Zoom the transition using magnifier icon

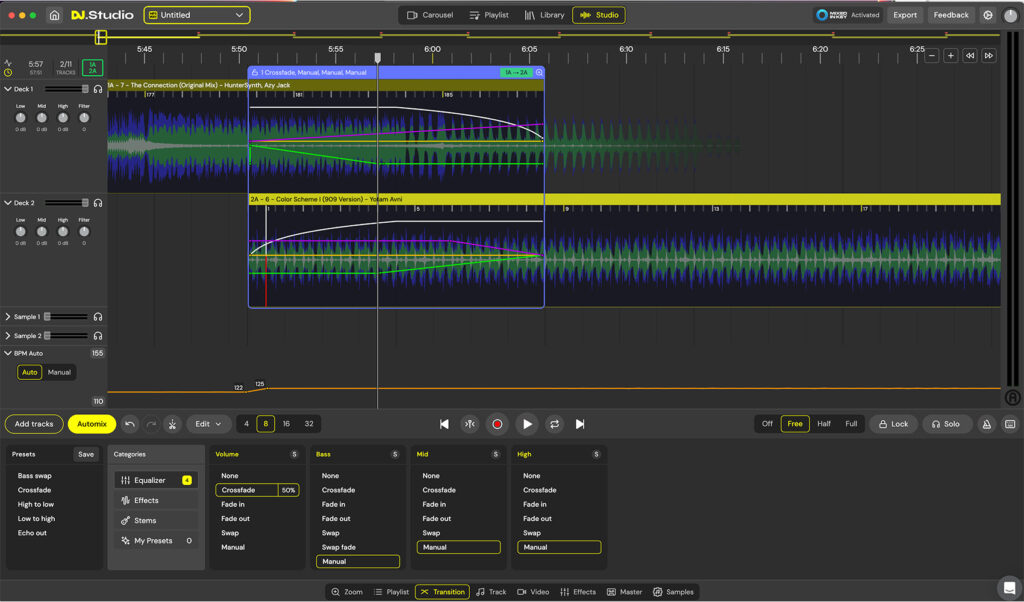tap(539, 72)
